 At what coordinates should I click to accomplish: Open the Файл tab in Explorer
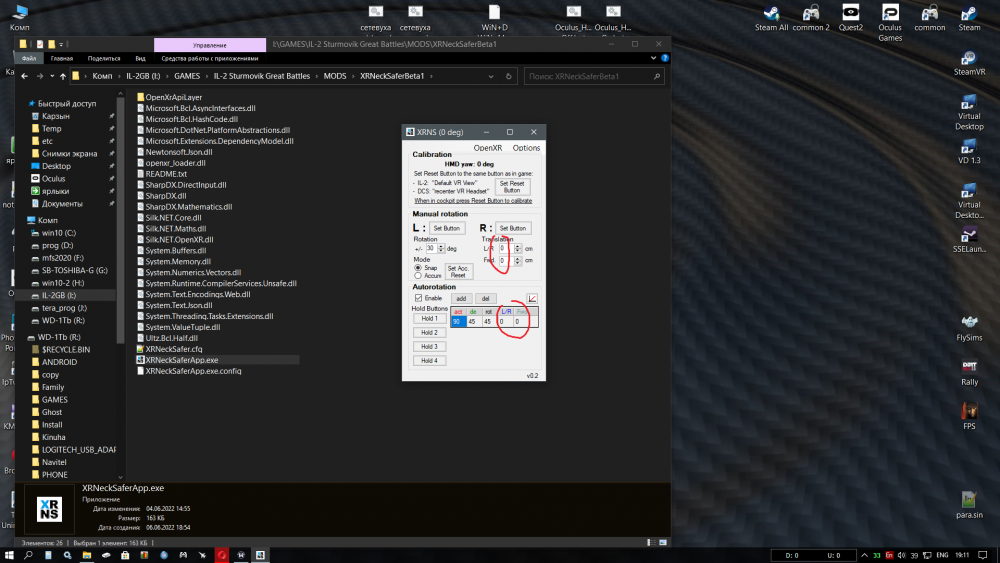click(29, 58)
